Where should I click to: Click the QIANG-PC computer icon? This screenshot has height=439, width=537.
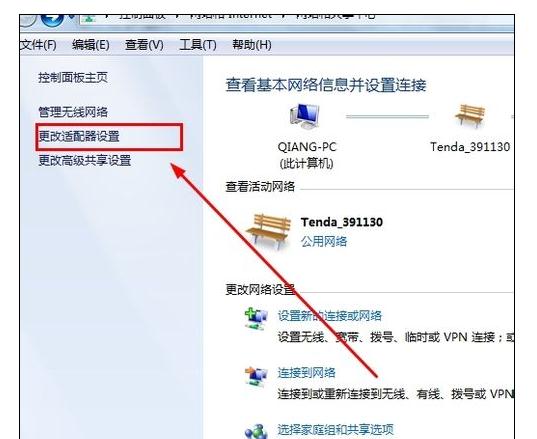coord(304,117)
